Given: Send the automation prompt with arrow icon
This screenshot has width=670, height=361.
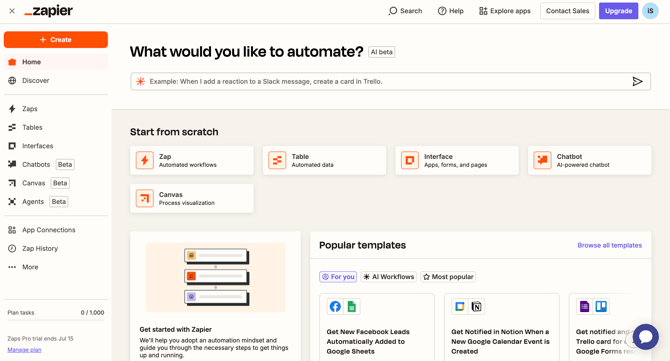Looking at the screenshot, I should 637,82.
